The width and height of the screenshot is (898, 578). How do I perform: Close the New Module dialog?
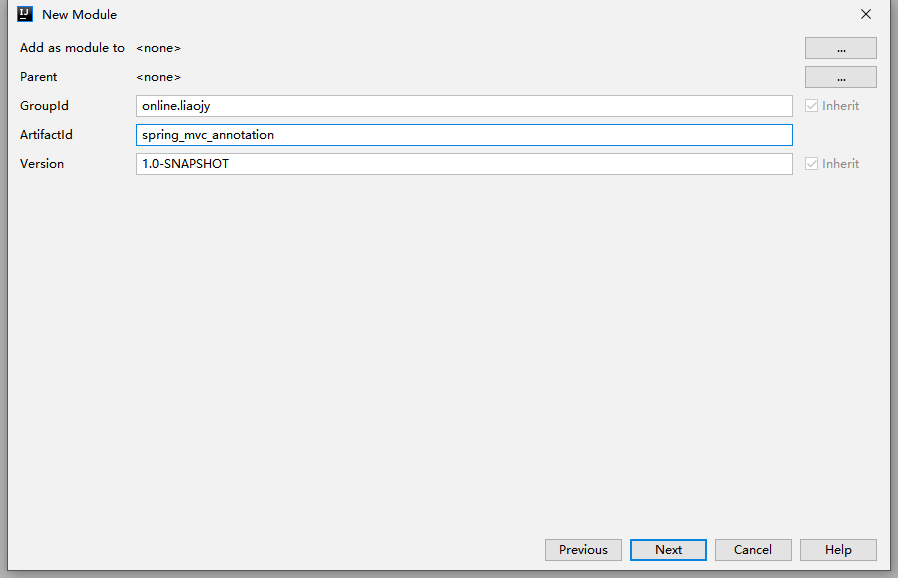(x=865, y=14)
